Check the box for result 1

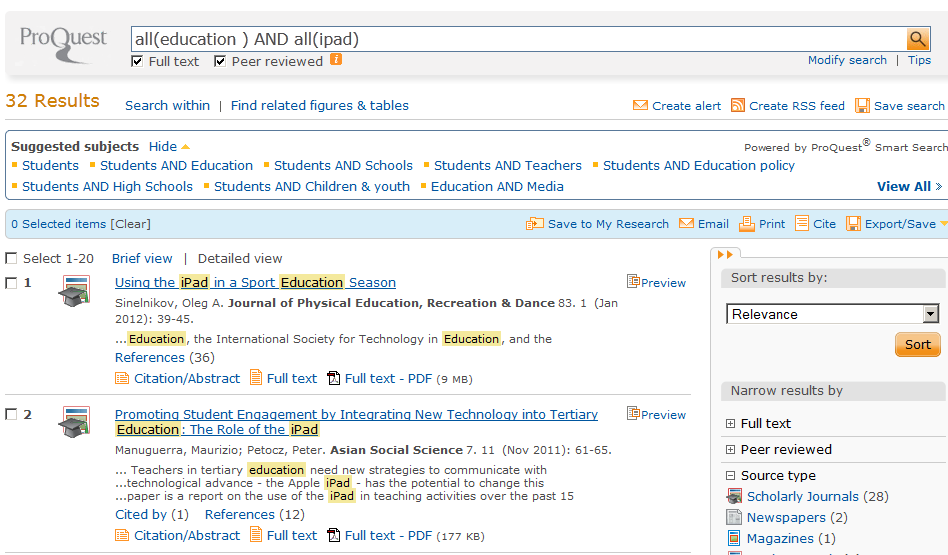pos(11,282)
